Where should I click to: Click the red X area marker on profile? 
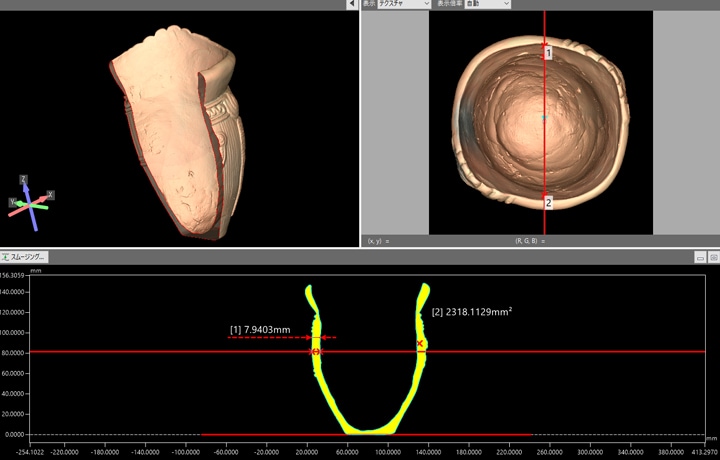[420, 344]
